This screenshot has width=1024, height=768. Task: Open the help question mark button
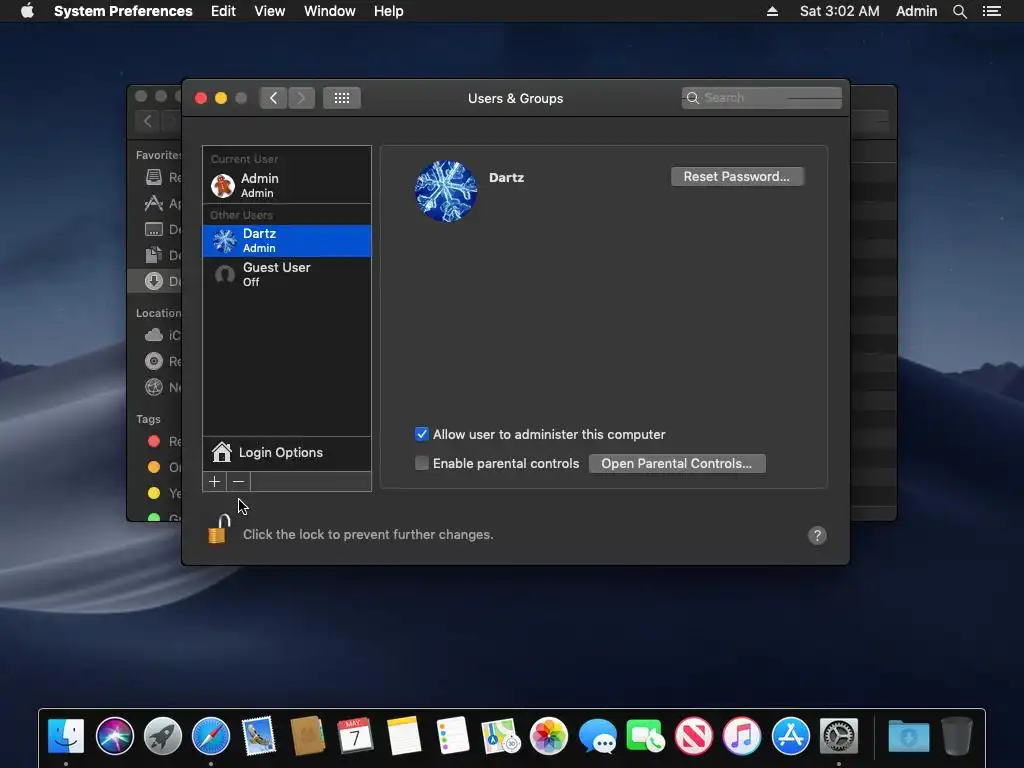tap(817, 536)
